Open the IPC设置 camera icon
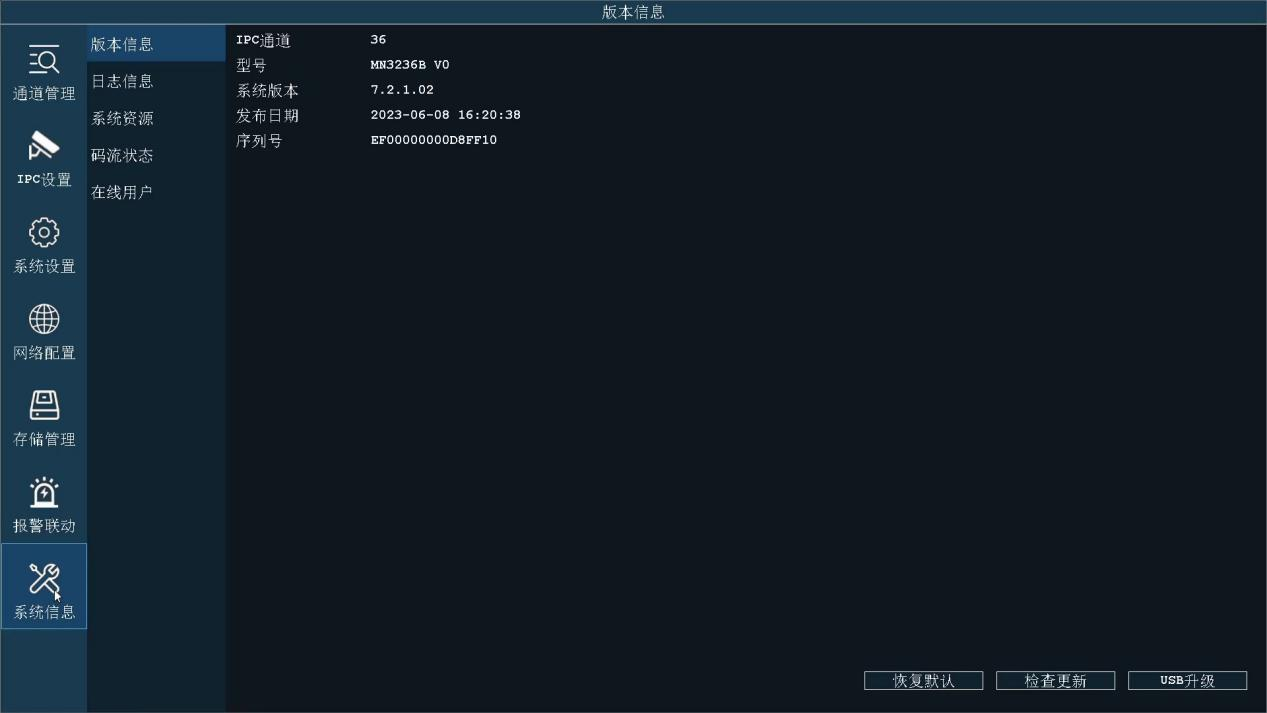This screenshot has height=713, width=1267. [44, 147]
